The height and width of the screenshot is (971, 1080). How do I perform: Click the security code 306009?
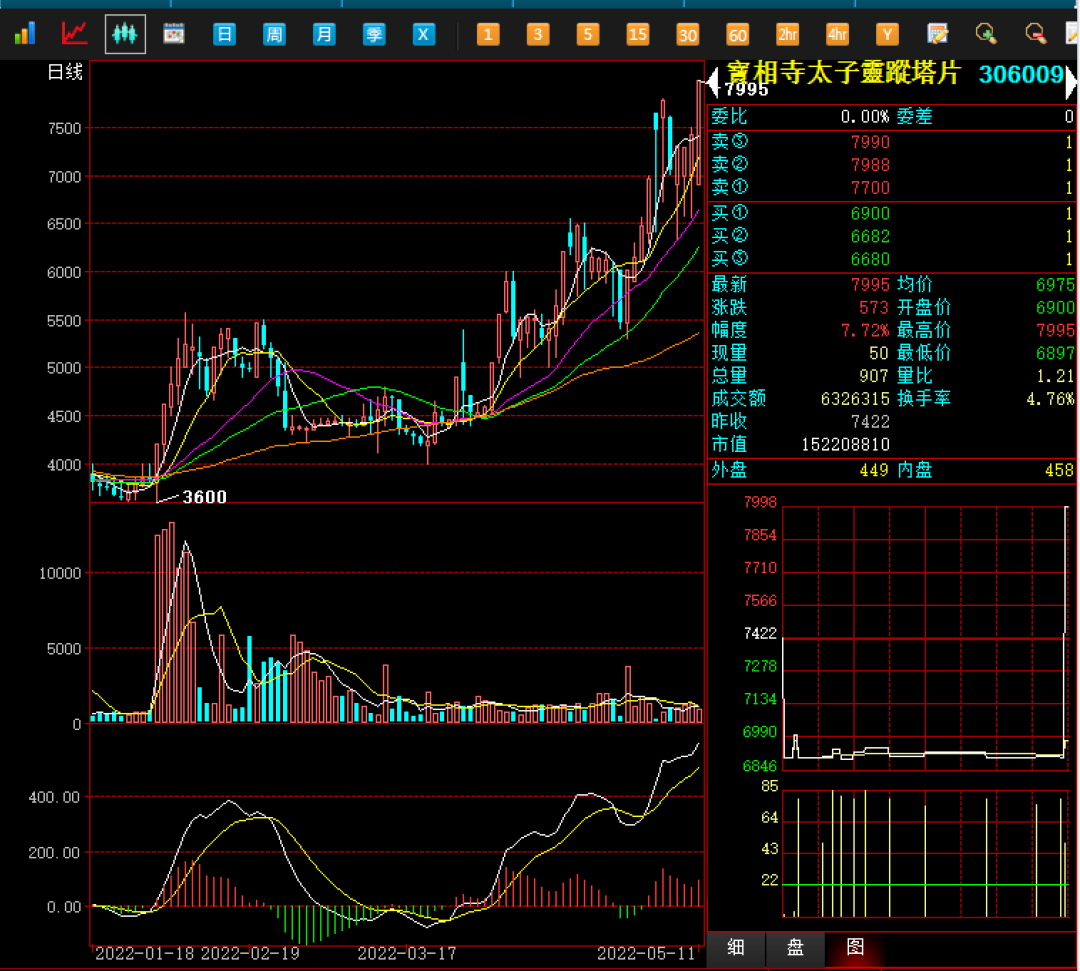pos(1021,74)
